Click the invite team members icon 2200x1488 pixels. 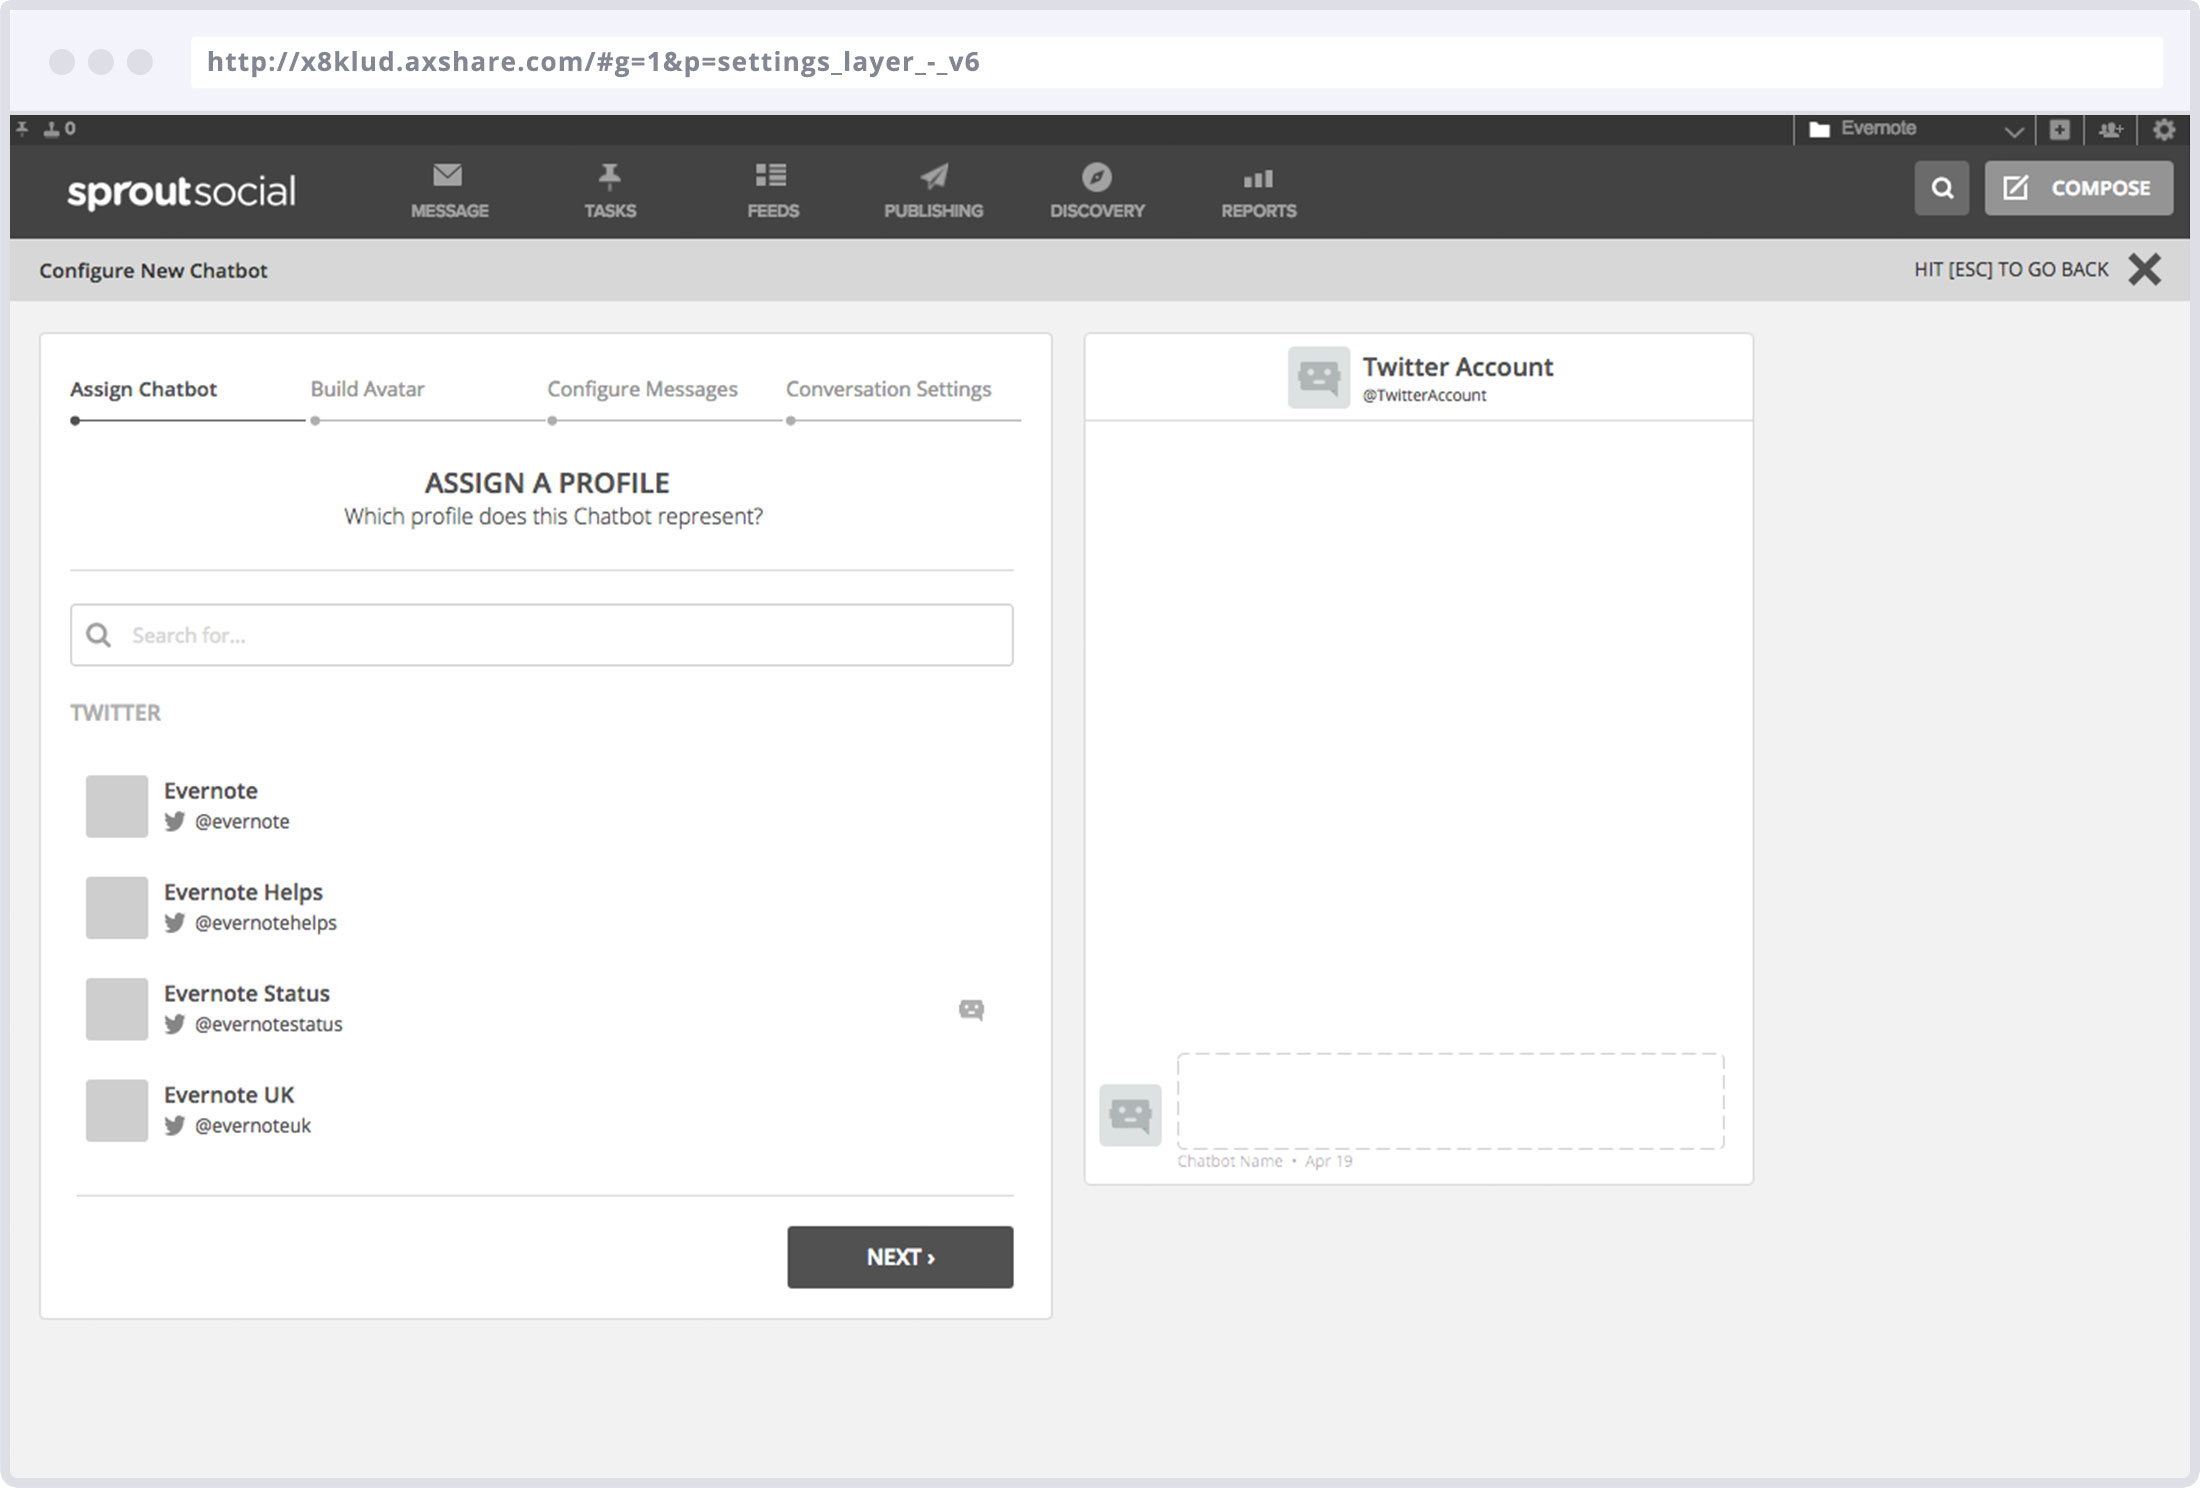point(2111,129)
